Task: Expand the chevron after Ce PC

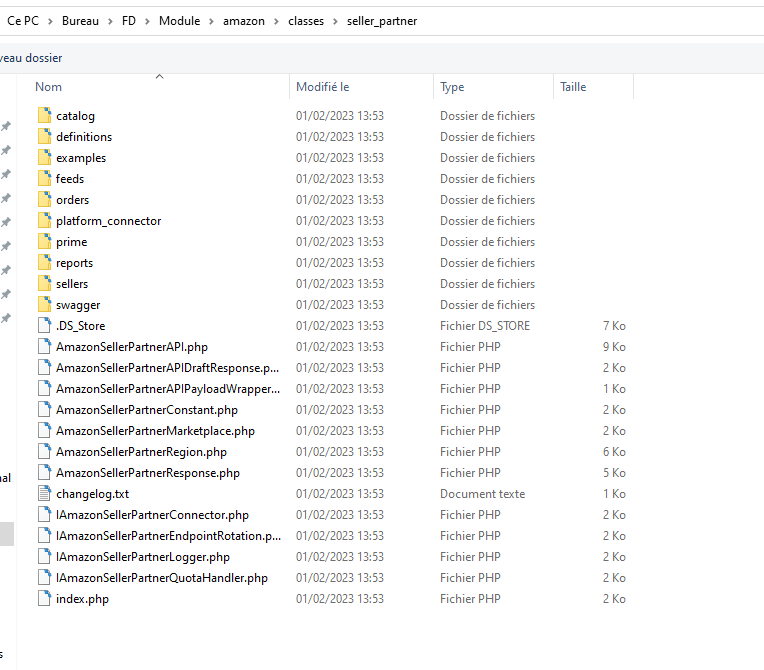Action: (x=50, y=21)
